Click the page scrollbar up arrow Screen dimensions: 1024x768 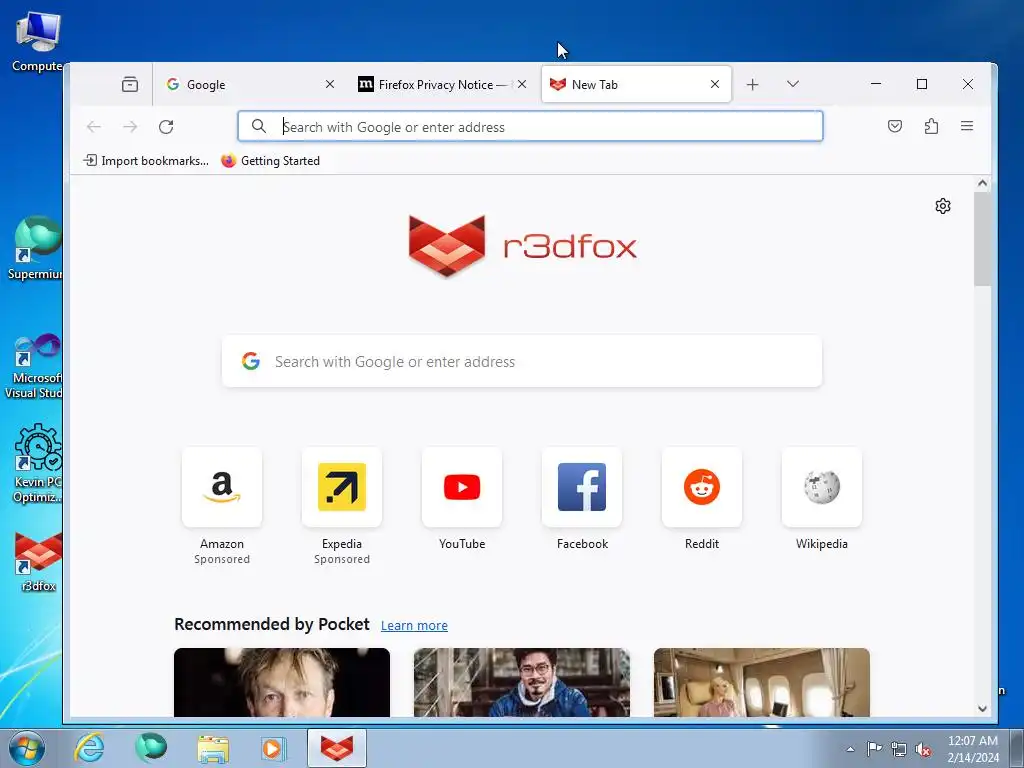982,184
